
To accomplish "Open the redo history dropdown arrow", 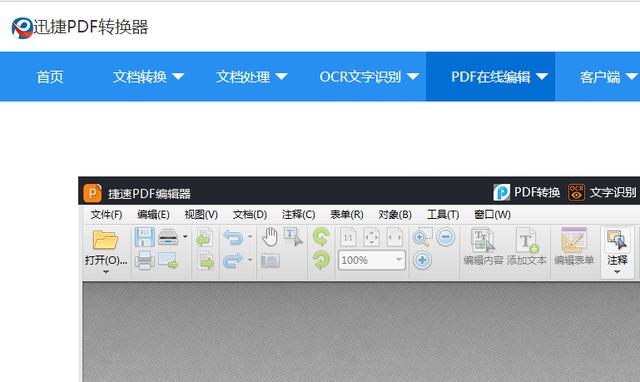I will tap(250, 260).
